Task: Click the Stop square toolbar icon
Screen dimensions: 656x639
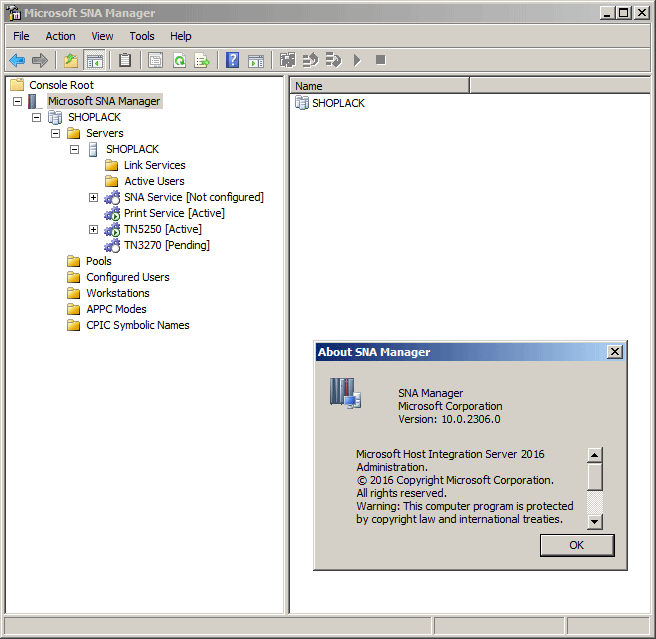Action: (x=380, y=60)
